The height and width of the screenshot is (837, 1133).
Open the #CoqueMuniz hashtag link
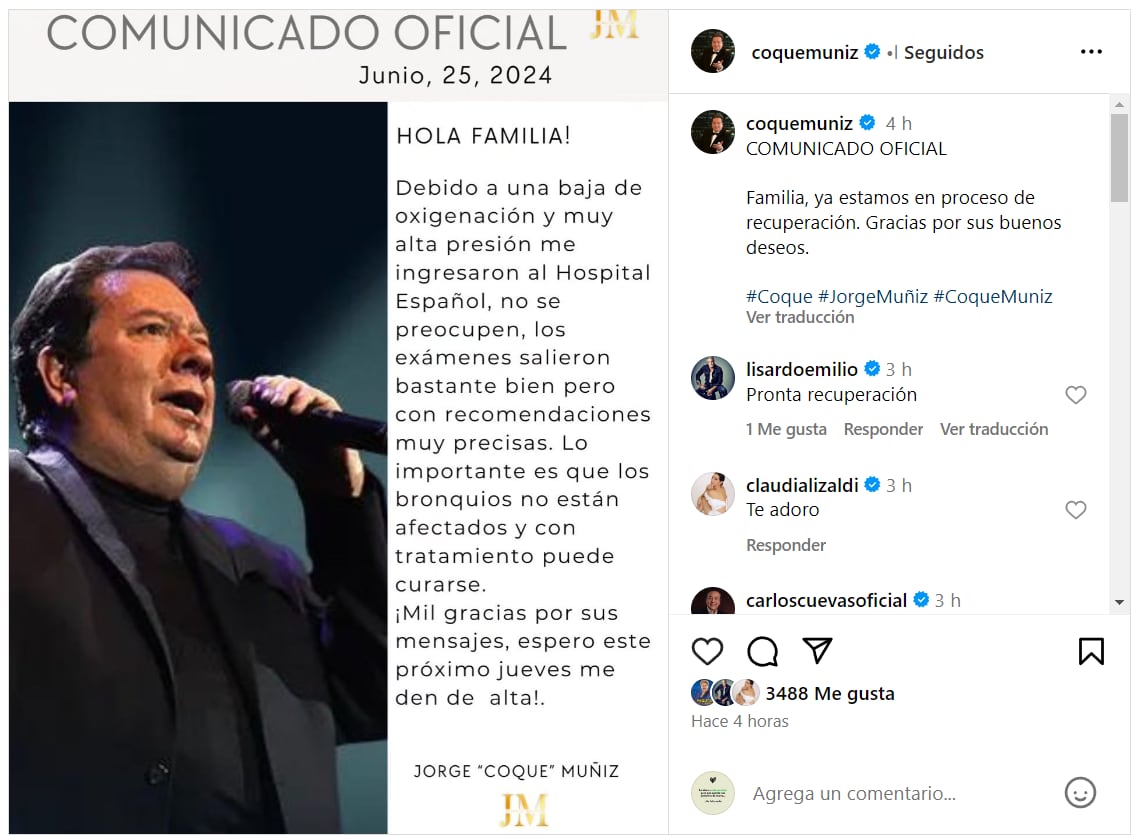[x=993, y=296]
